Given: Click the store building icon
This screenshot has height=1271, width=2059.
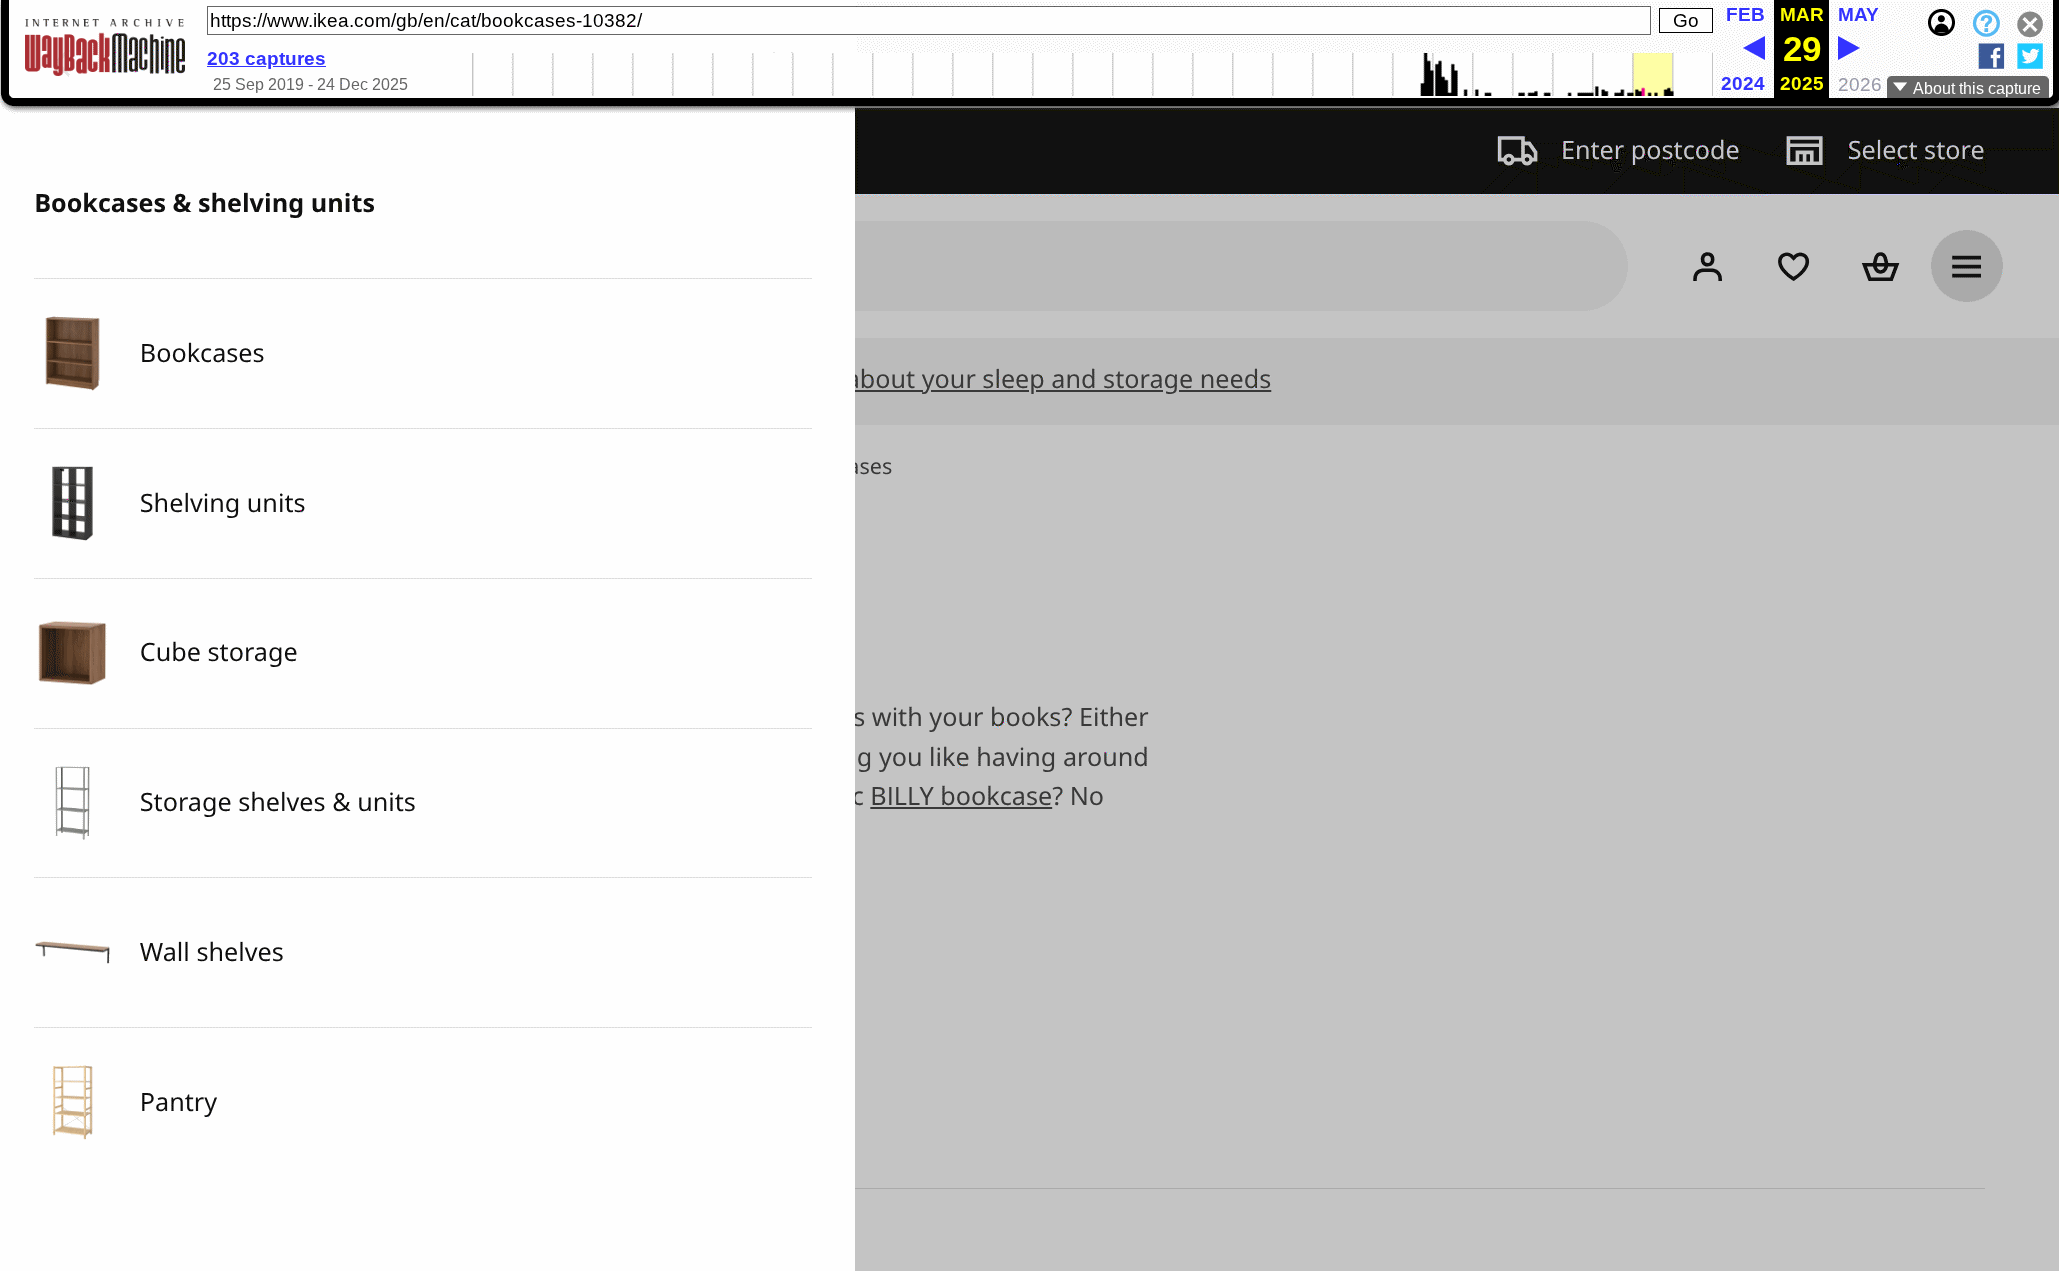Looking at the screenshot, I should point(1804,151).
